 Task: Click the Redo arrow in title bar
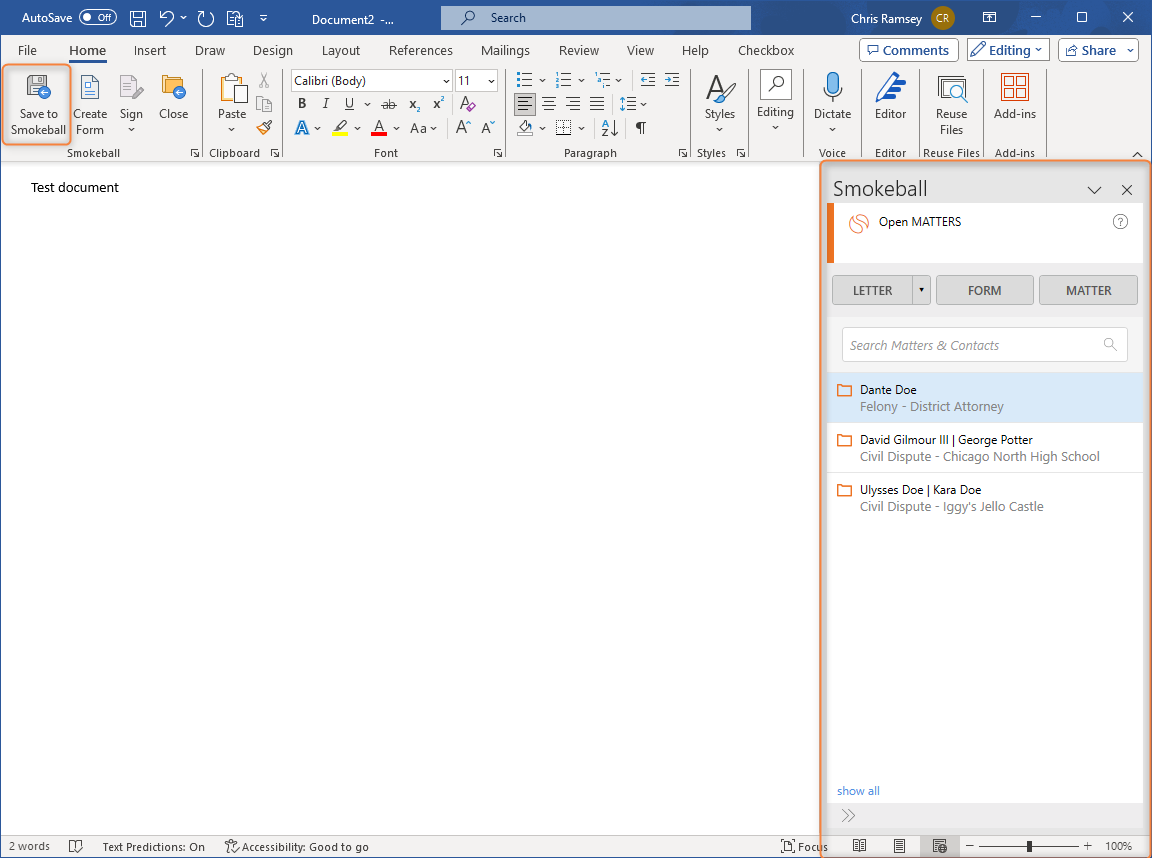(206, 18)
